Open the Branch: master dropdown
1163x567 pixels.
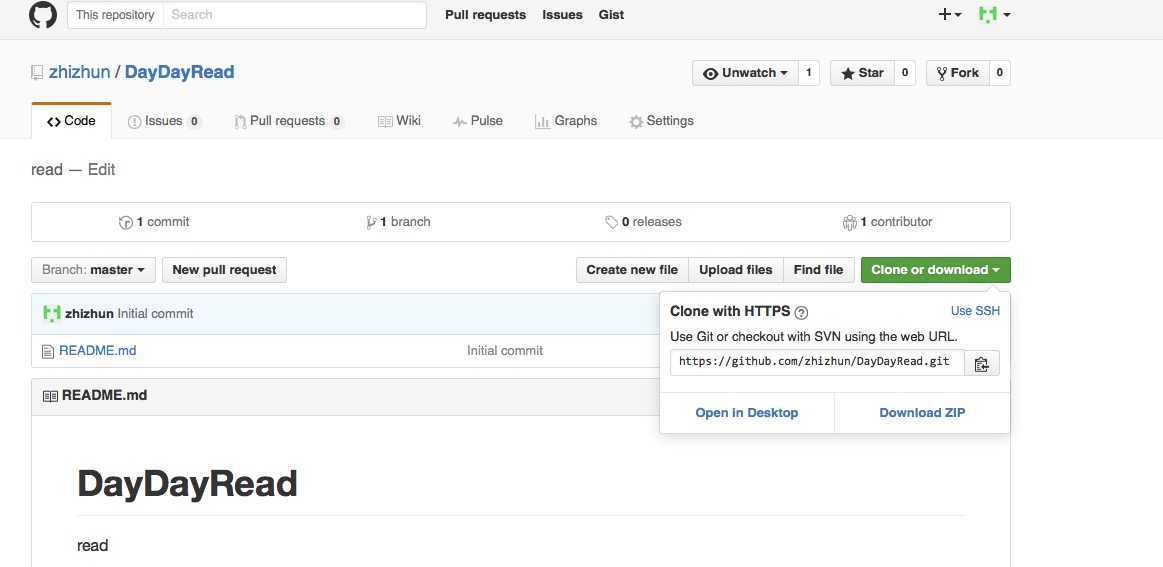[93, 270]
